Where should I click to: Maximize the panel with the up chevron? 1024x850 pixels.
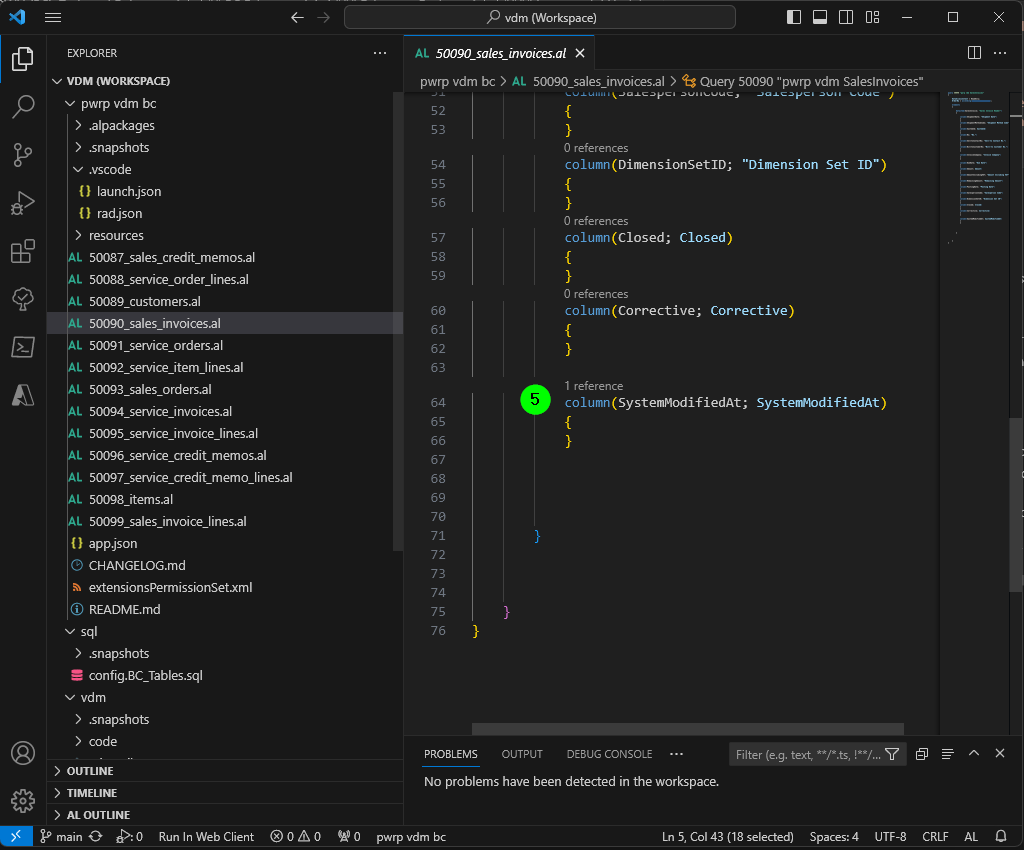(974, 753)
